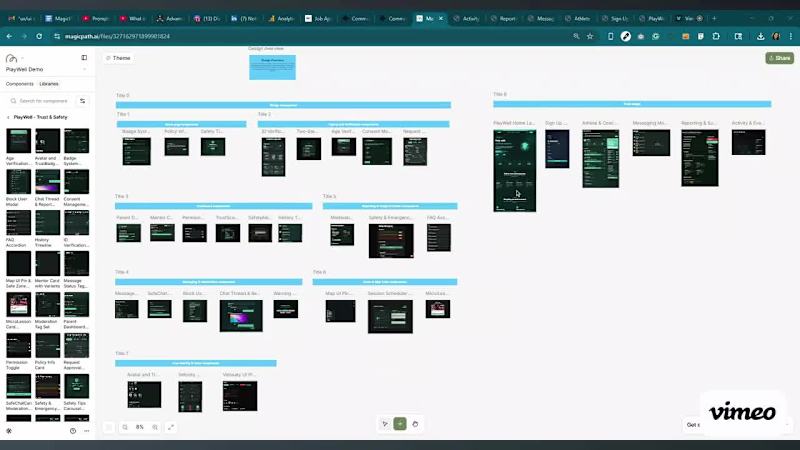Select the pointer cursor tool
The width and height of the screenshot is (800, 450).
tap(385, 424)
